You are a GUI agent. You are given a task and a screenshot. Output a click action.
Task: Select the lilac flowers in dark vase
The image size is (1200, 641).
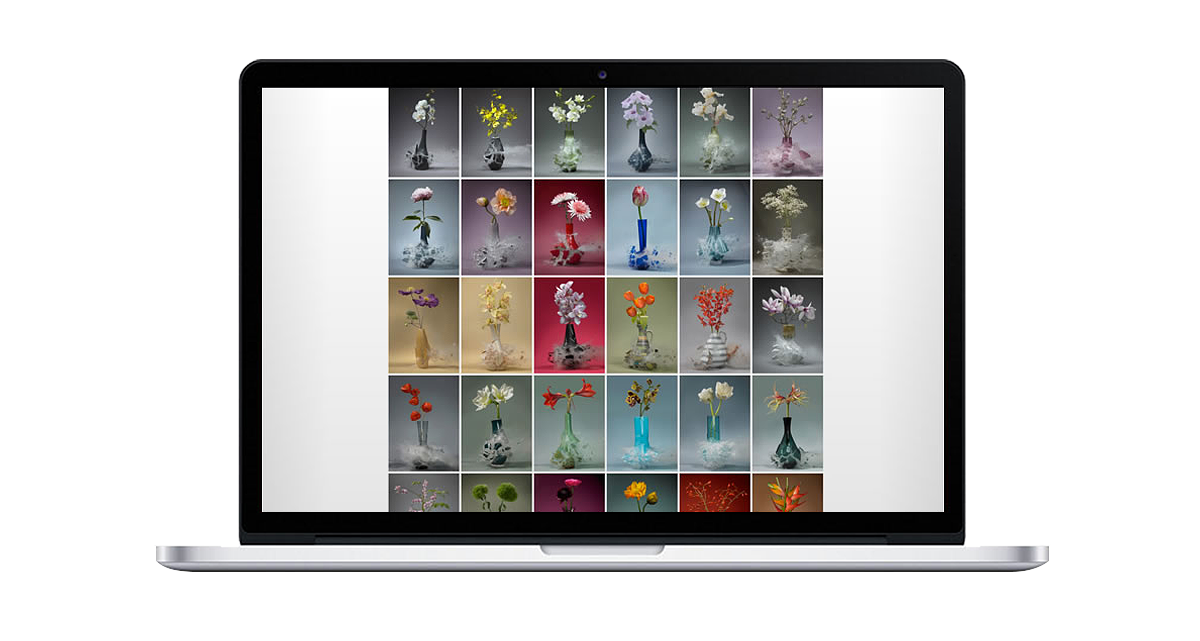pos(641,132)
